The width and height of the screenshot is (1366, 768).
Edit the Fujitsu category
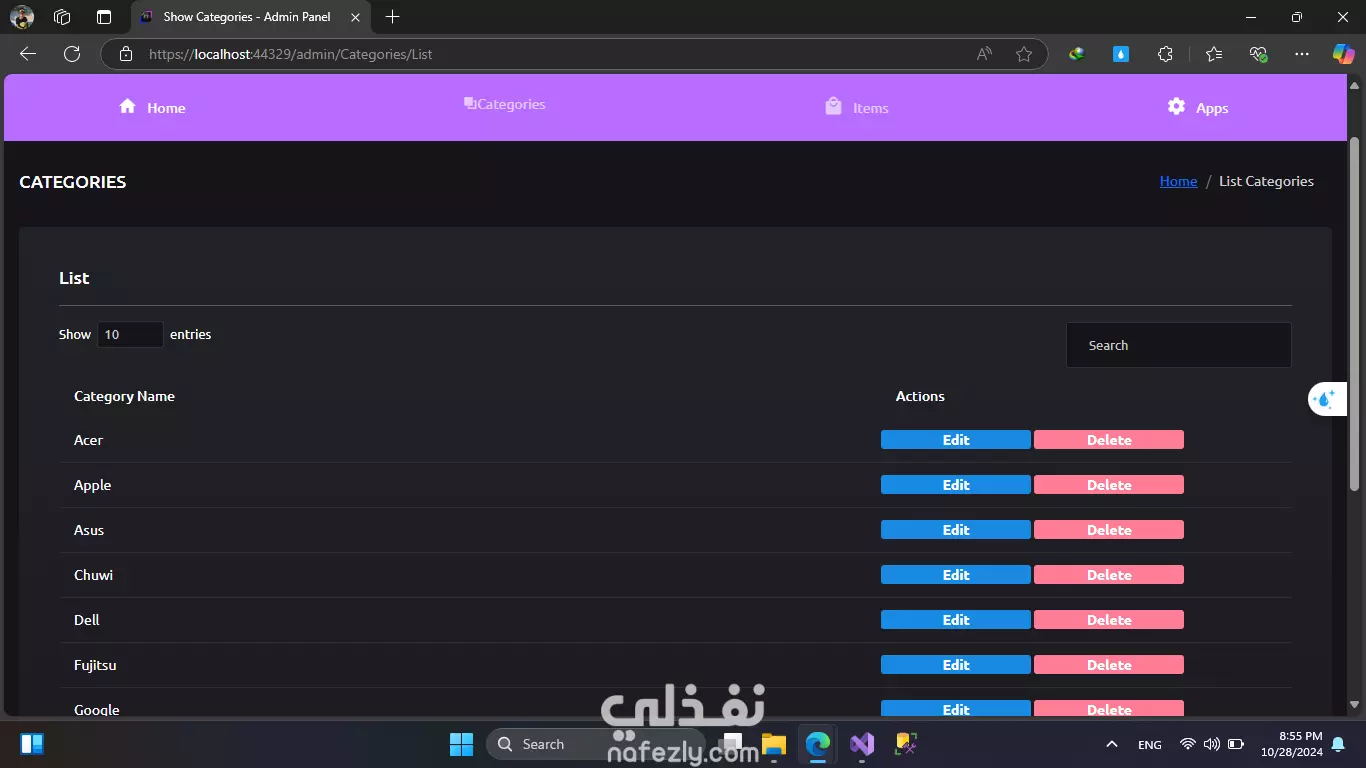click(956, 665)
